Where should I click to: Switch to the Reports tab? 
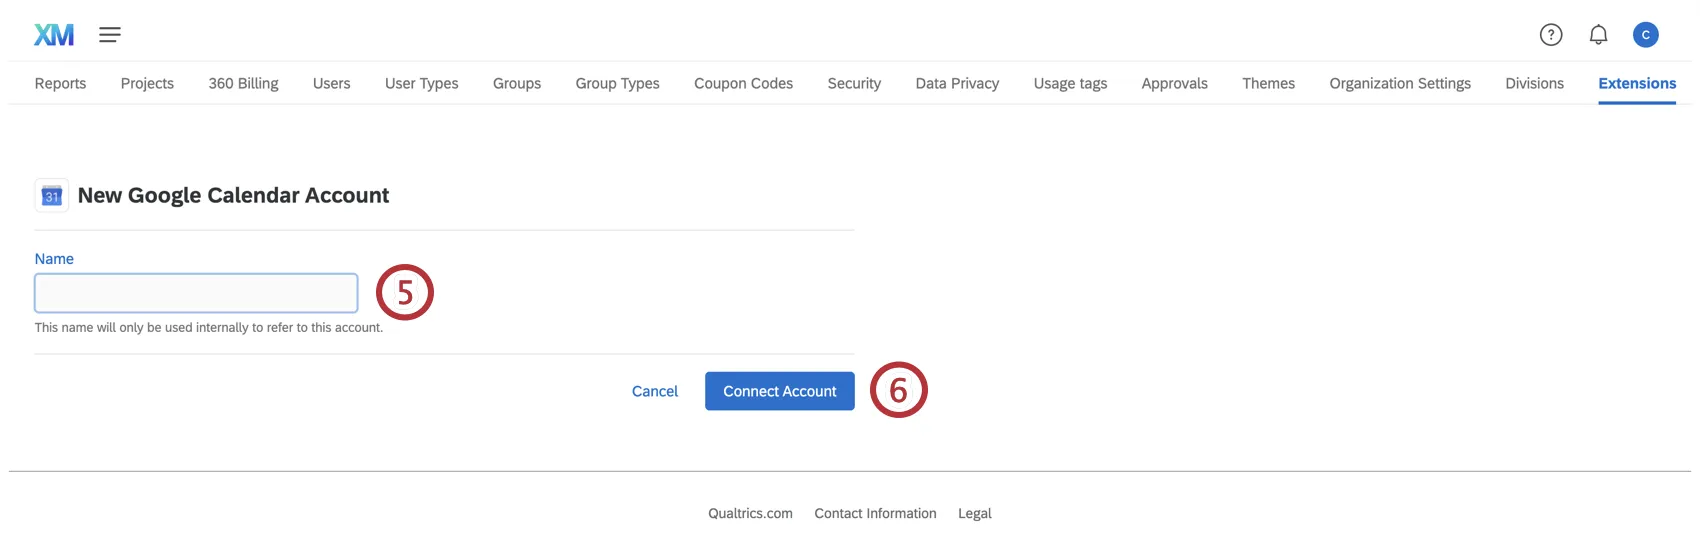[x=60, y=83]
